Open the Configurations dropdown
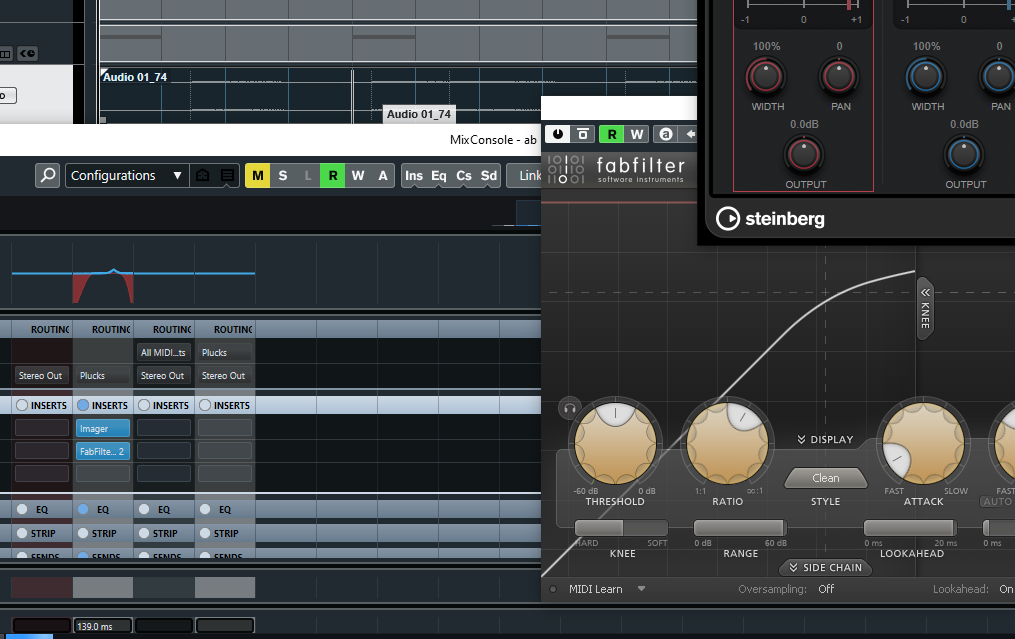 pyautogui.click(x=127, y=175)
